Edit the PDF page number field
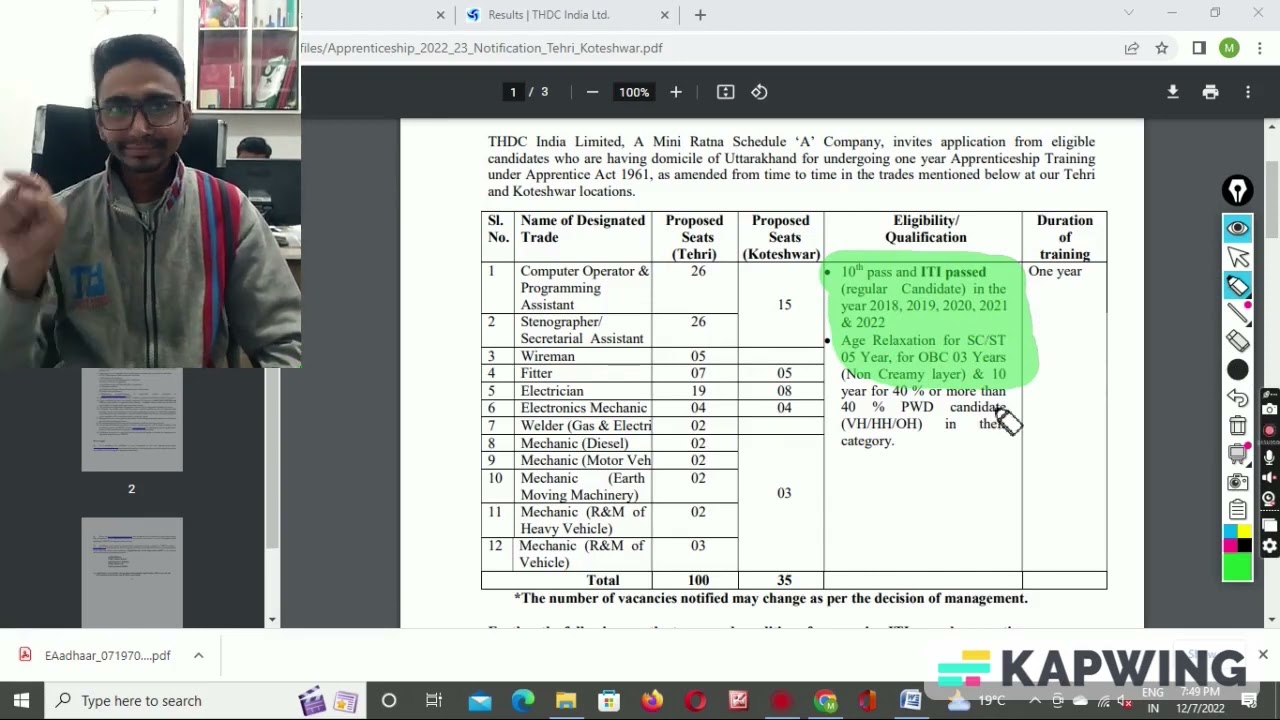 tap(513, 92)
